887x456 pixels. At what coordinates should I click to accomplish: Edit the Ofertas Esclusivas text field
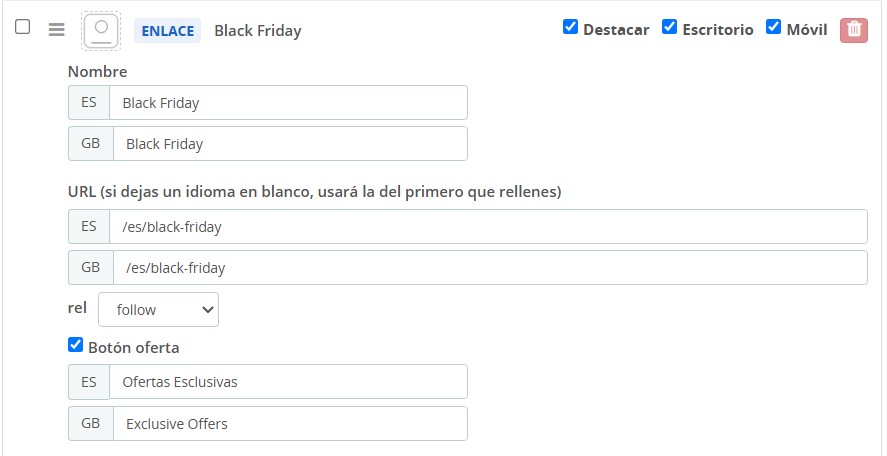tap(289, 382)
